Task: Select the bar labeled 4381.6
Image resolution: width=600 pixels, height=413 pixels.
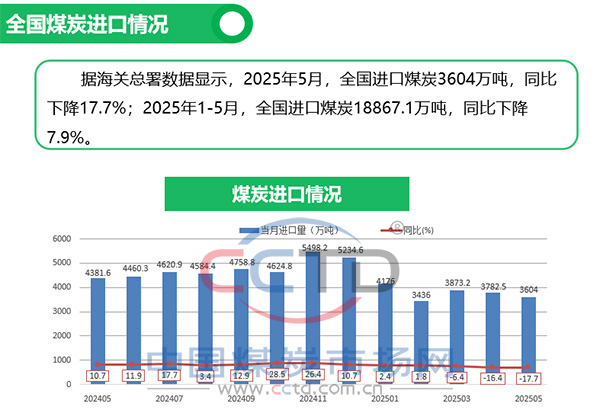Action: pos(98,330)
